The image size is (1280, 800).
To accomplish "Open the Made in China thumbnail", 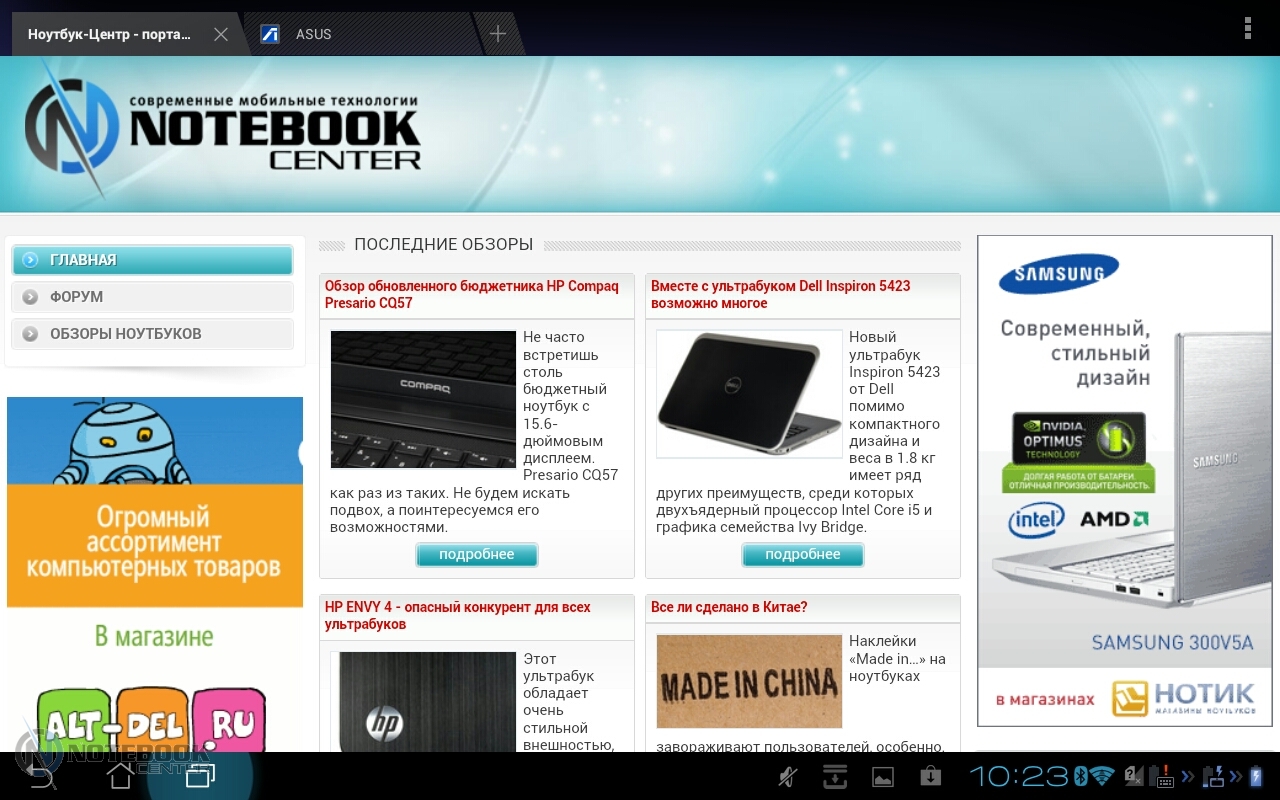I will click(x=749, y=681).
